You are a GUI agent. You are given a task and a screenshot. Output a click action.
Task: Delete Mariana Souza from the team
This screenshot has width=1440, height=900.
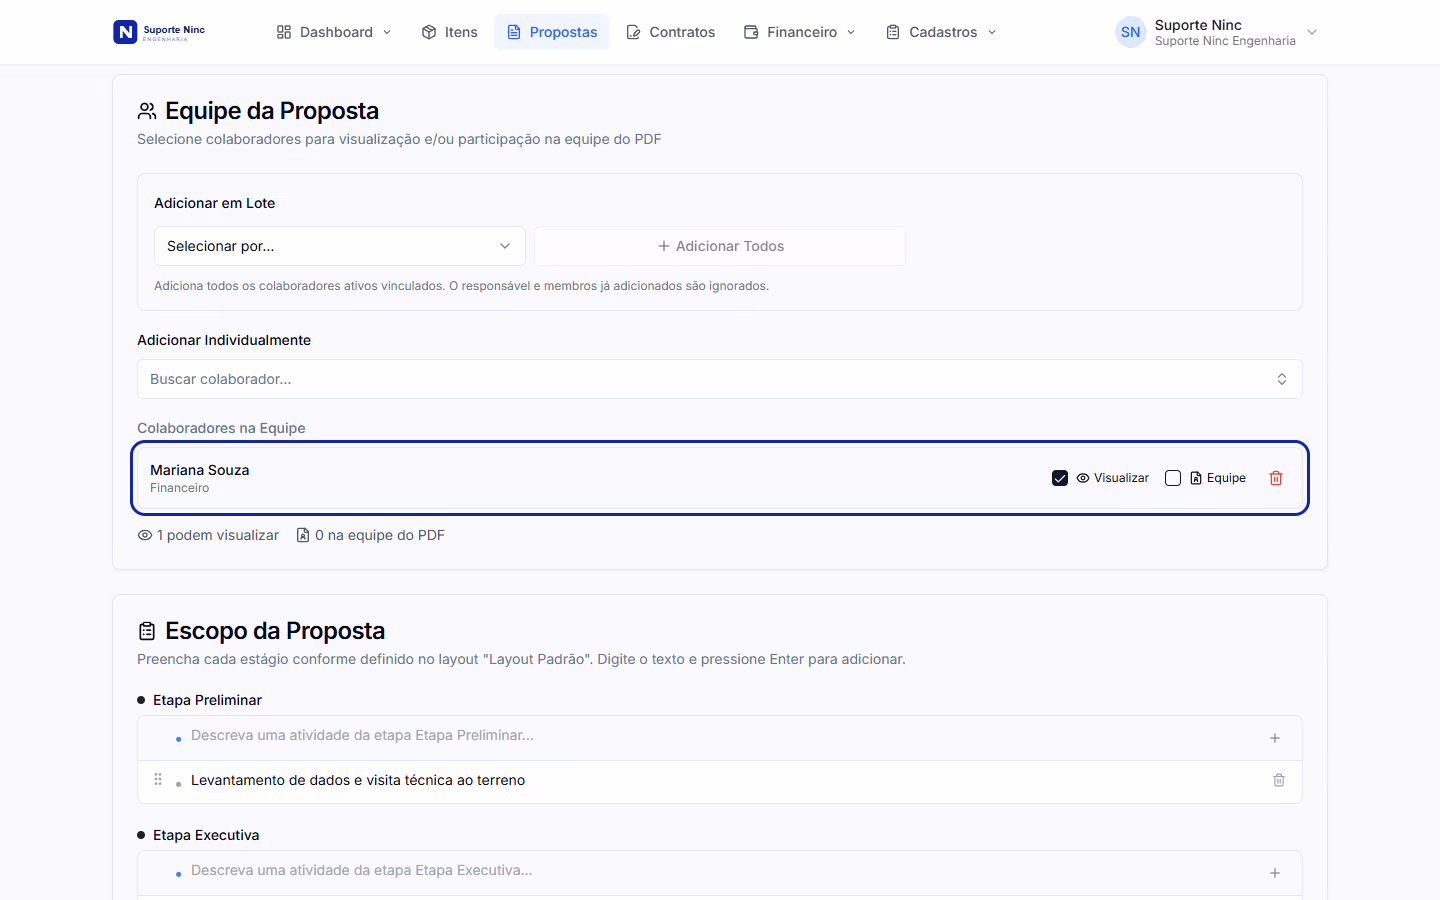1276,478
